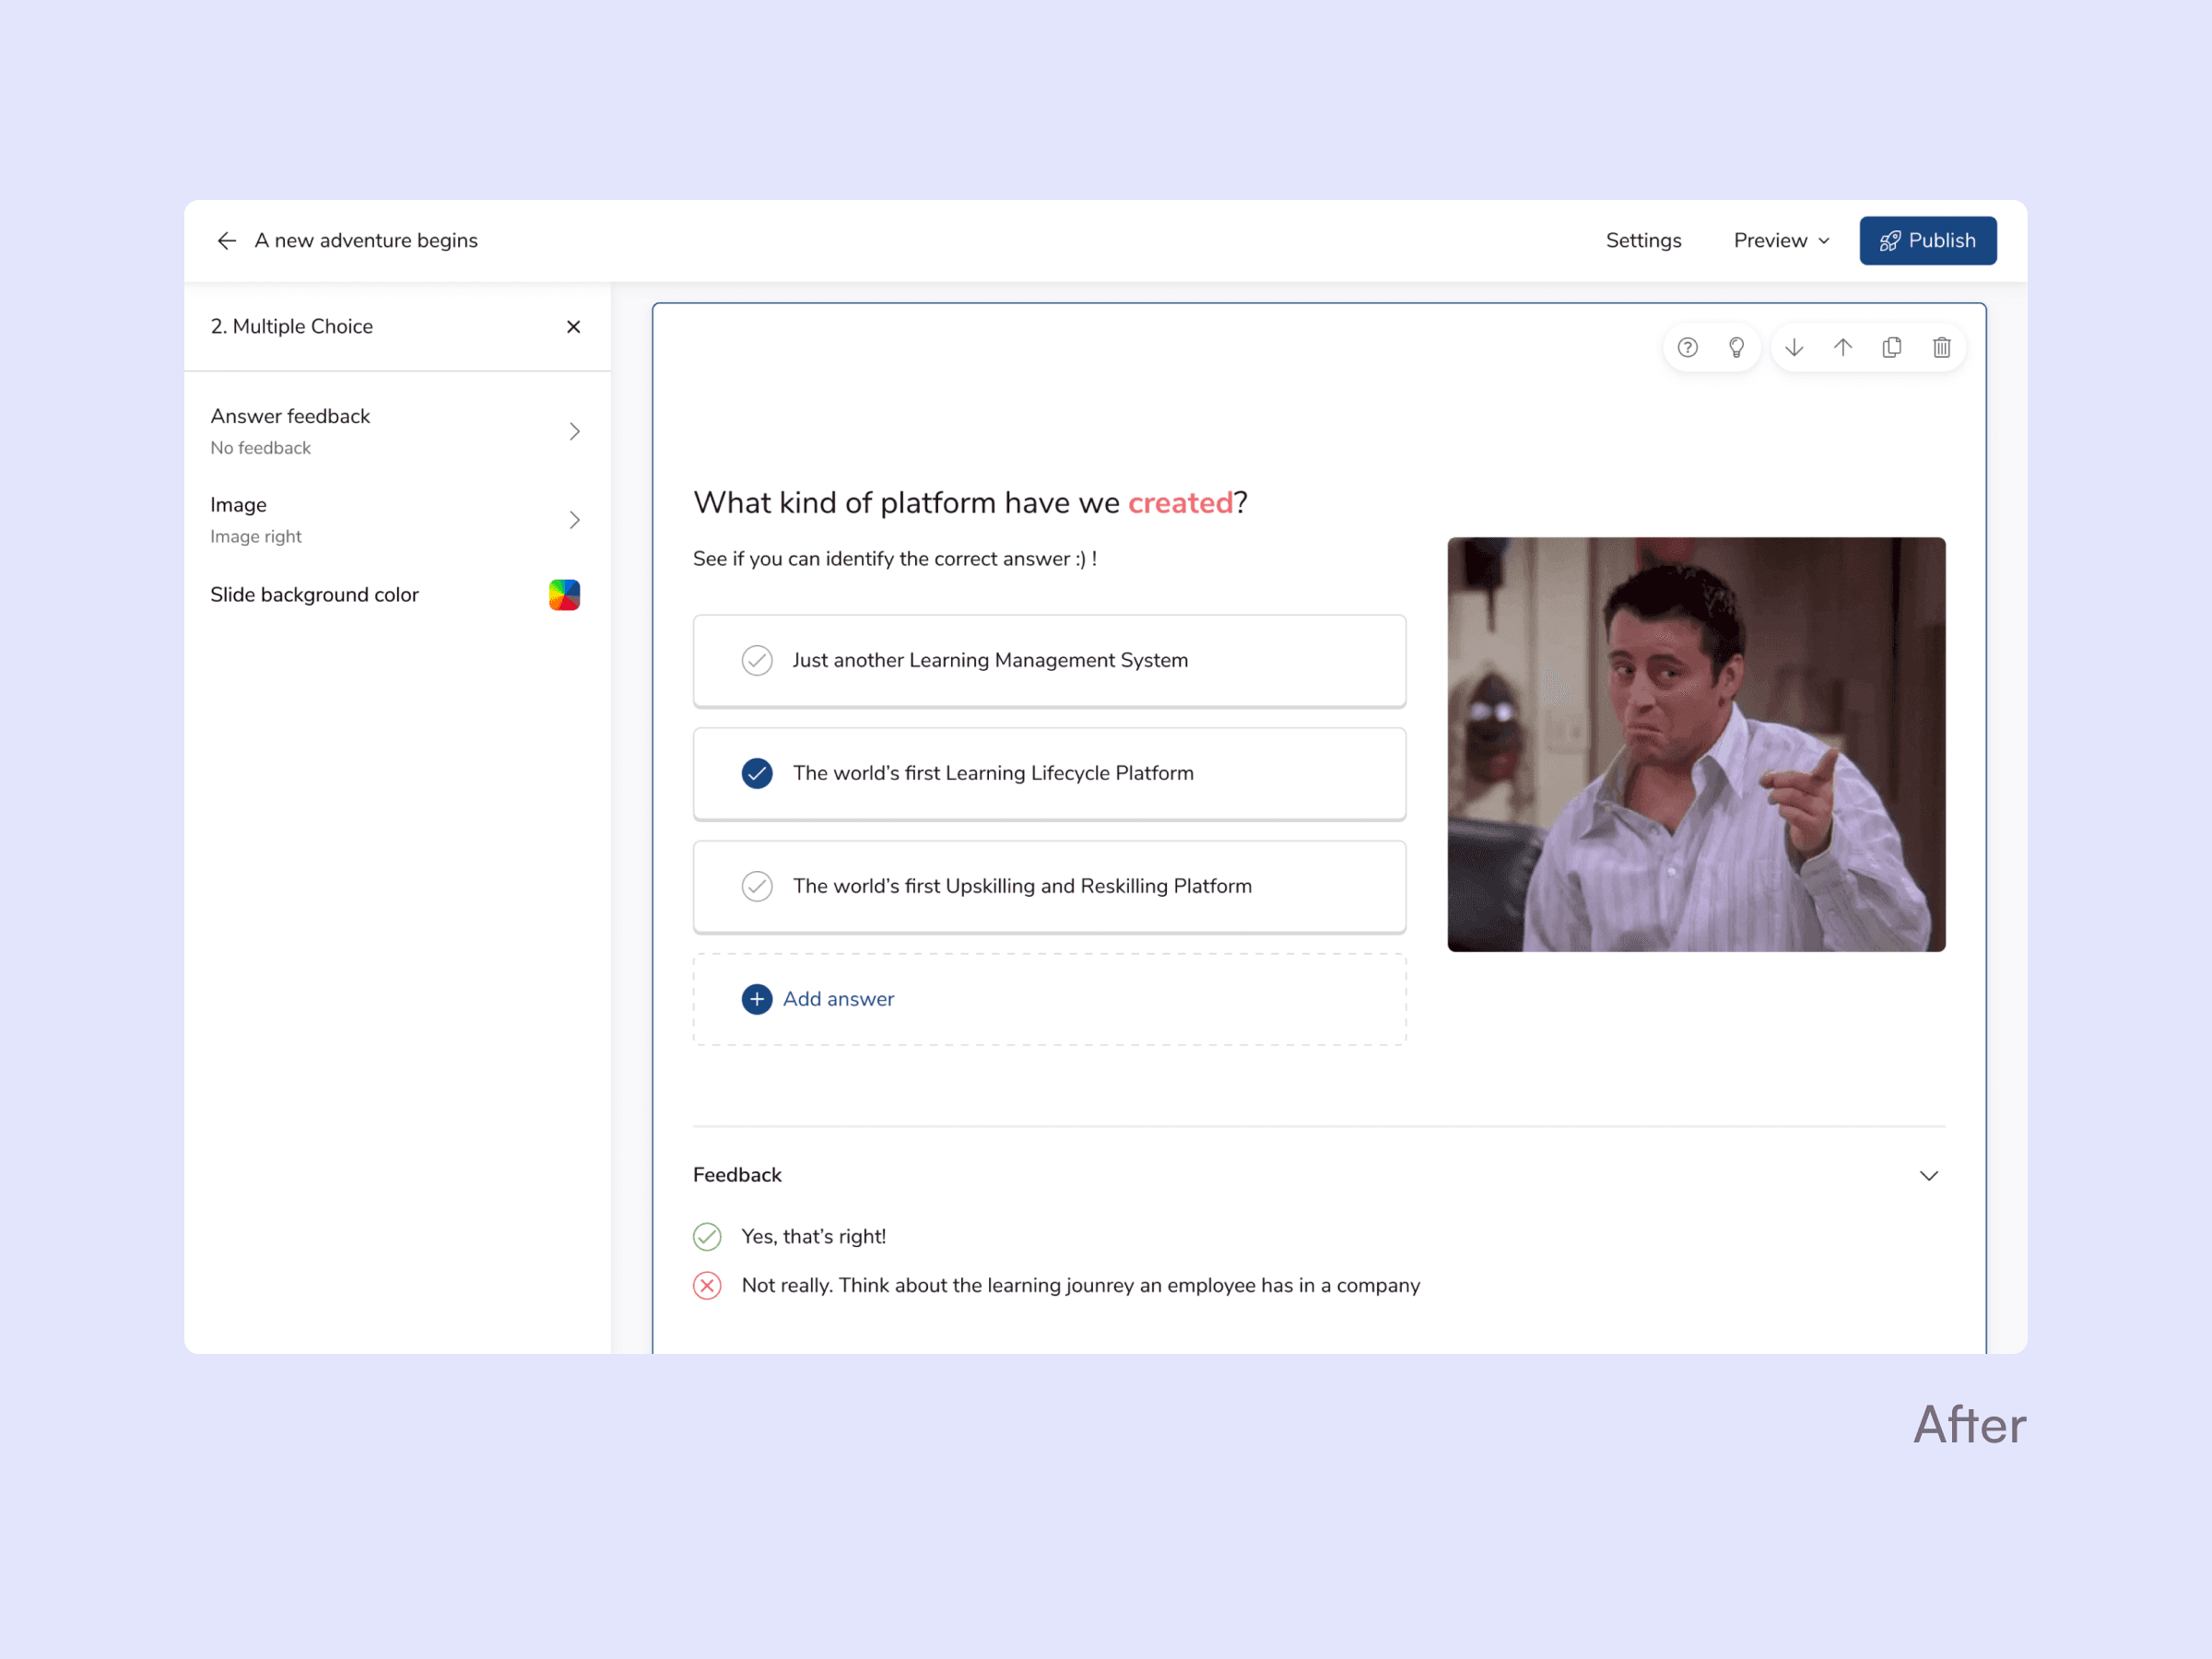Click the question mark help icon
This screenshot has height=1659, width=2212.
click(1687, 347)
